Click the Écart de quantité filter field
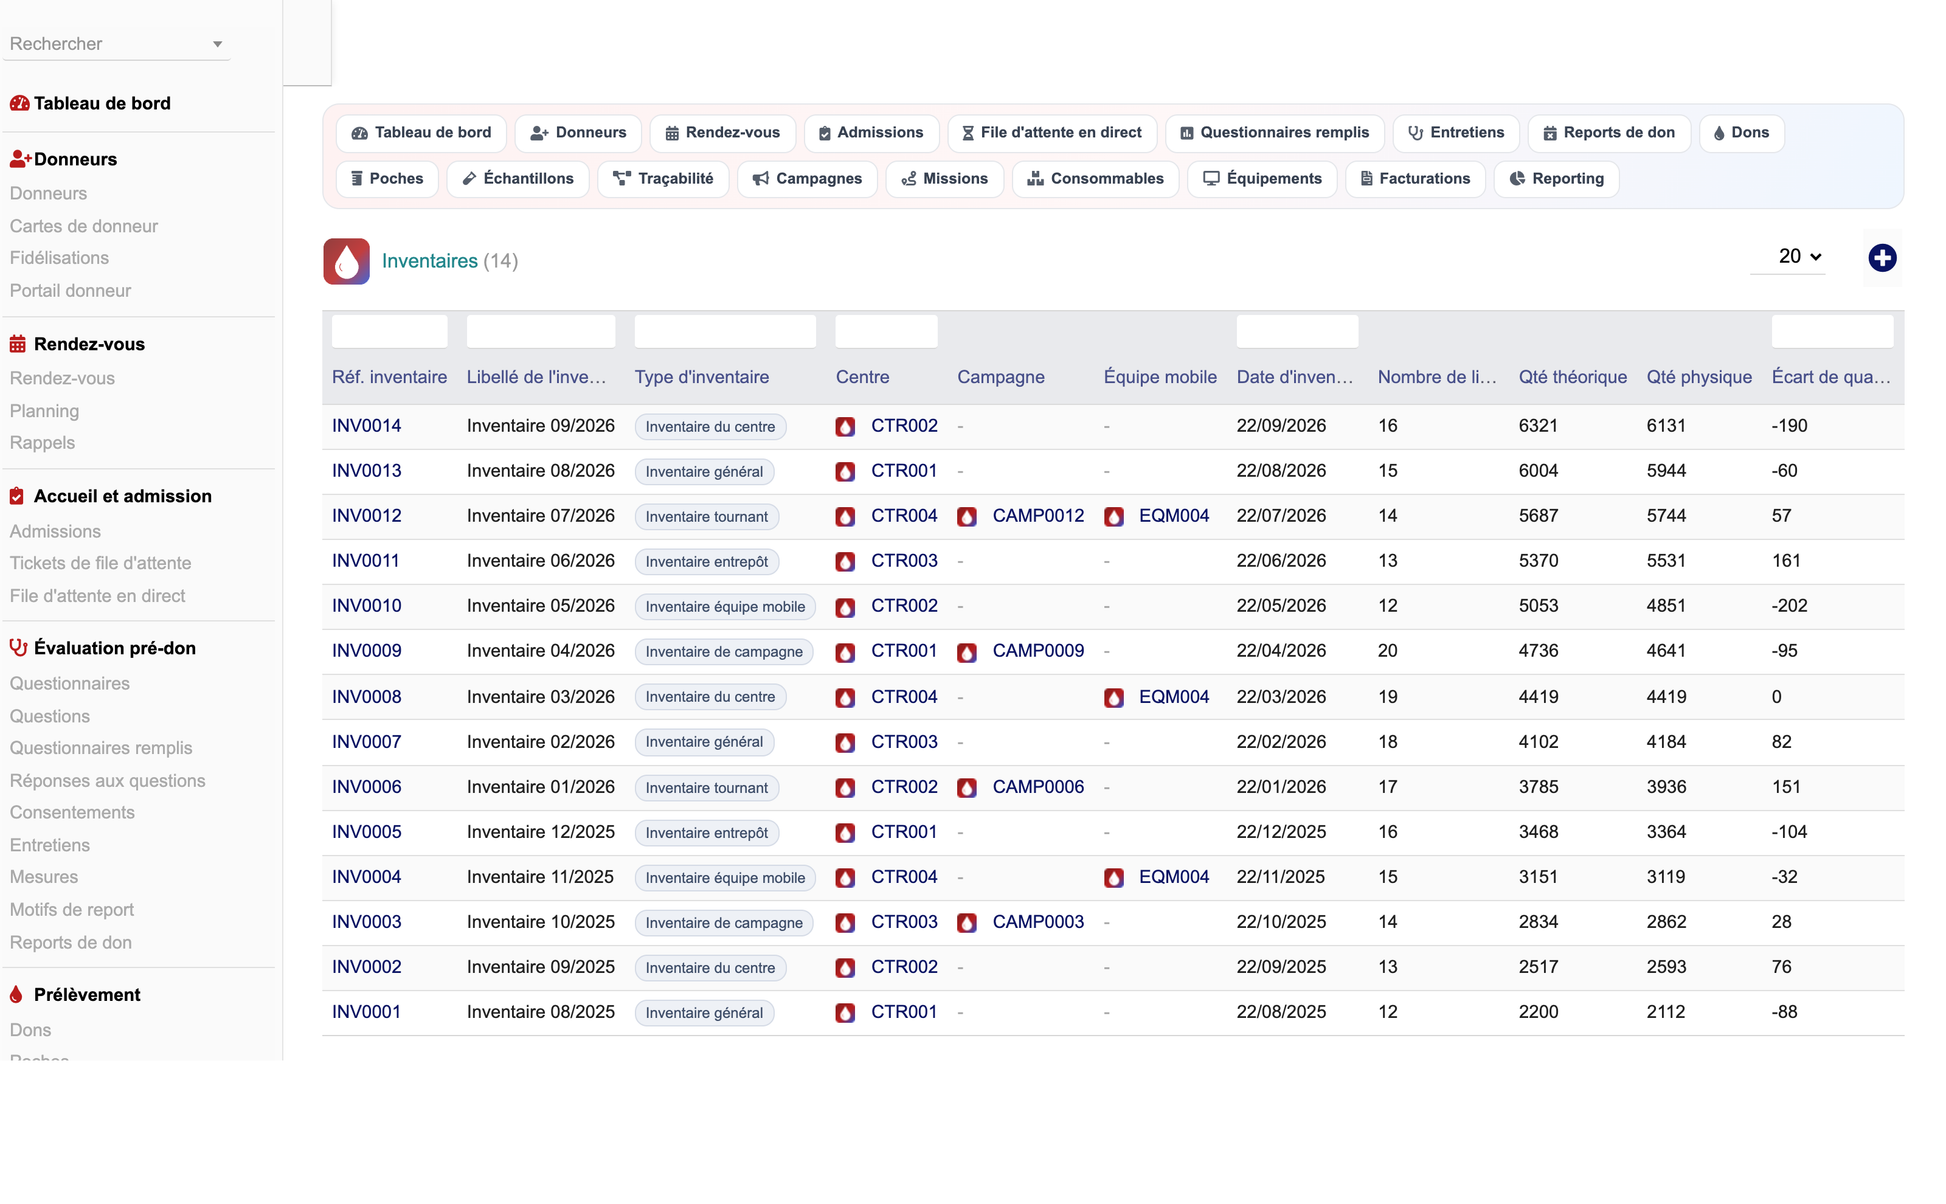 [x=1832, y=332]
